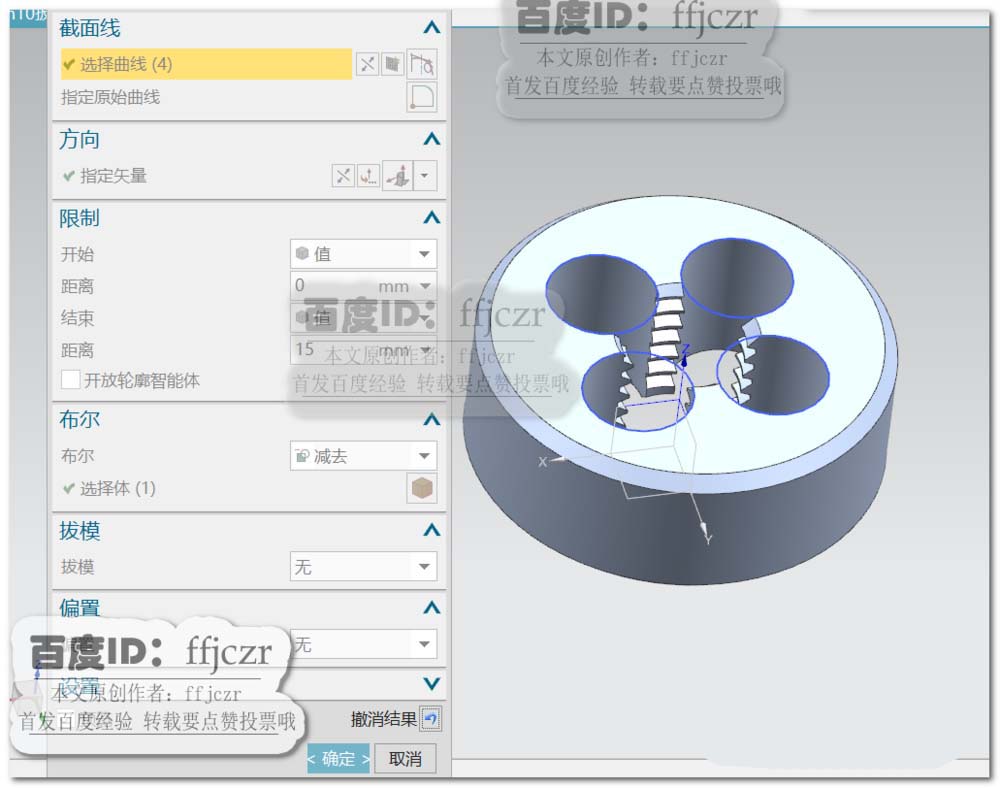The width and height of the screenshot is (1000, 788).
Task: Collapse the 偏置 section
Action: (432, 608)
